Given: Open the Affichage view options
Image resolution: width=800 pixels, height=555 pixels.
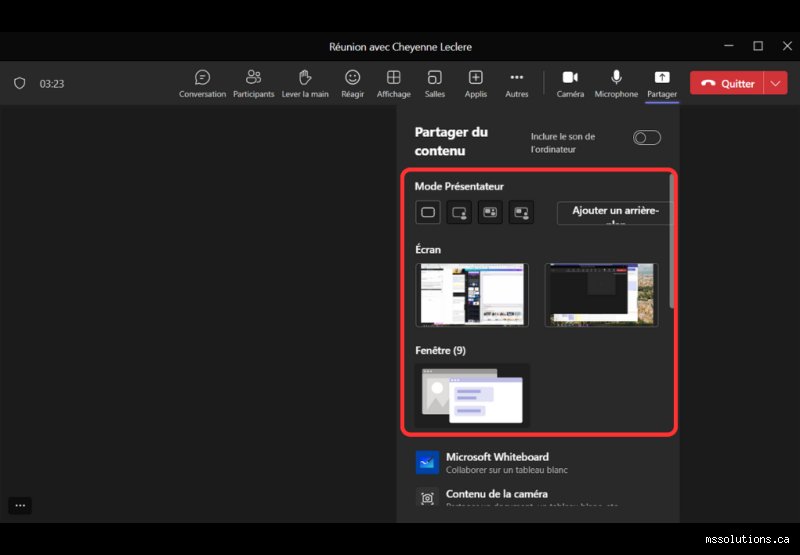Looking at the screenshot, I should [393, 84].
